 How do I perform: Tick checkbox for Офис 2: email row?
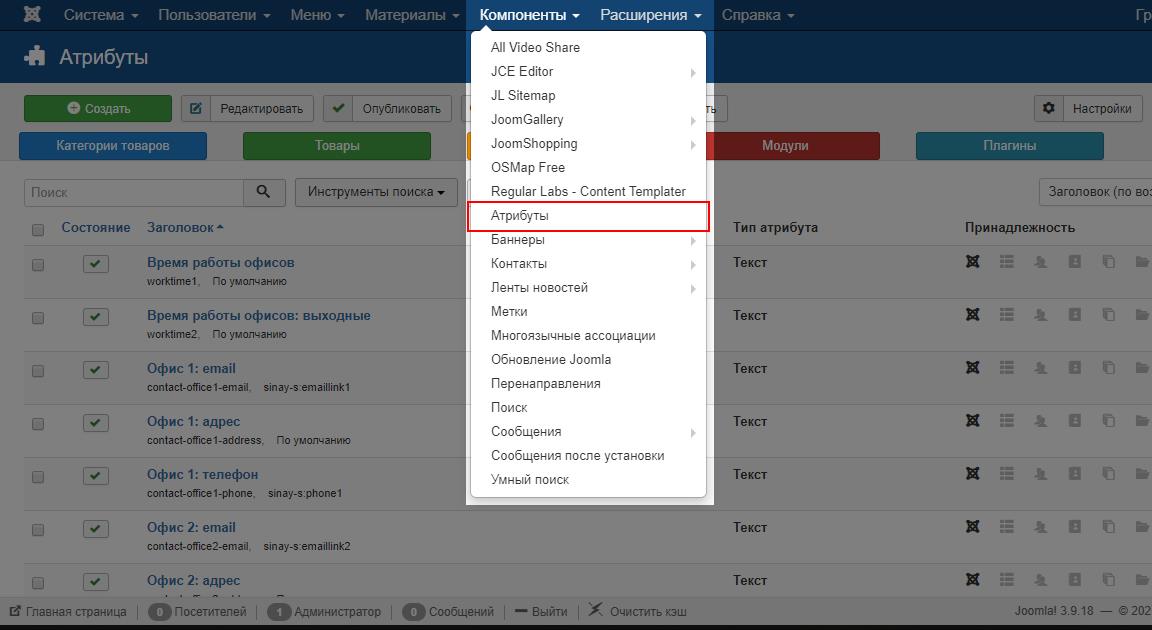coord(38,530)
